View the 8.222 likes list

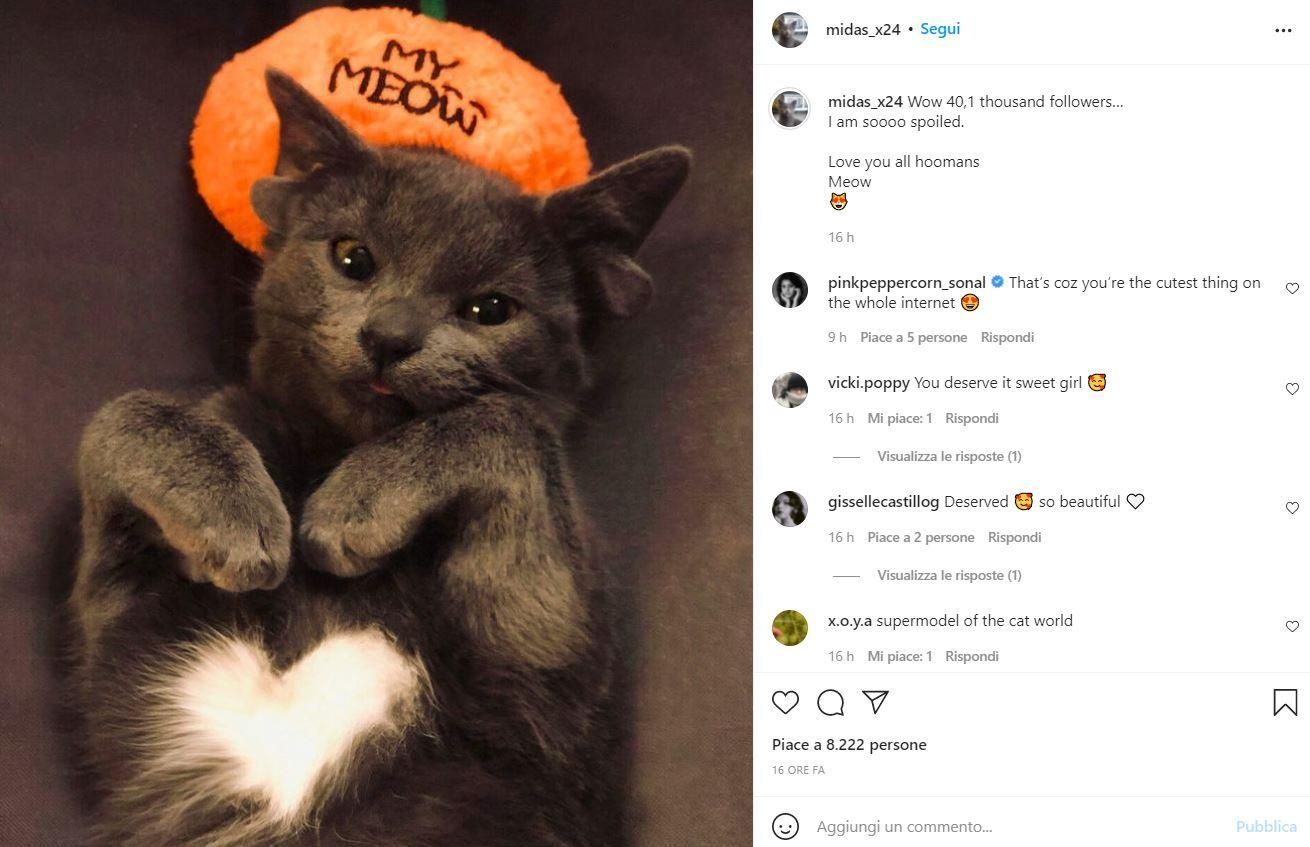[849, 744]
